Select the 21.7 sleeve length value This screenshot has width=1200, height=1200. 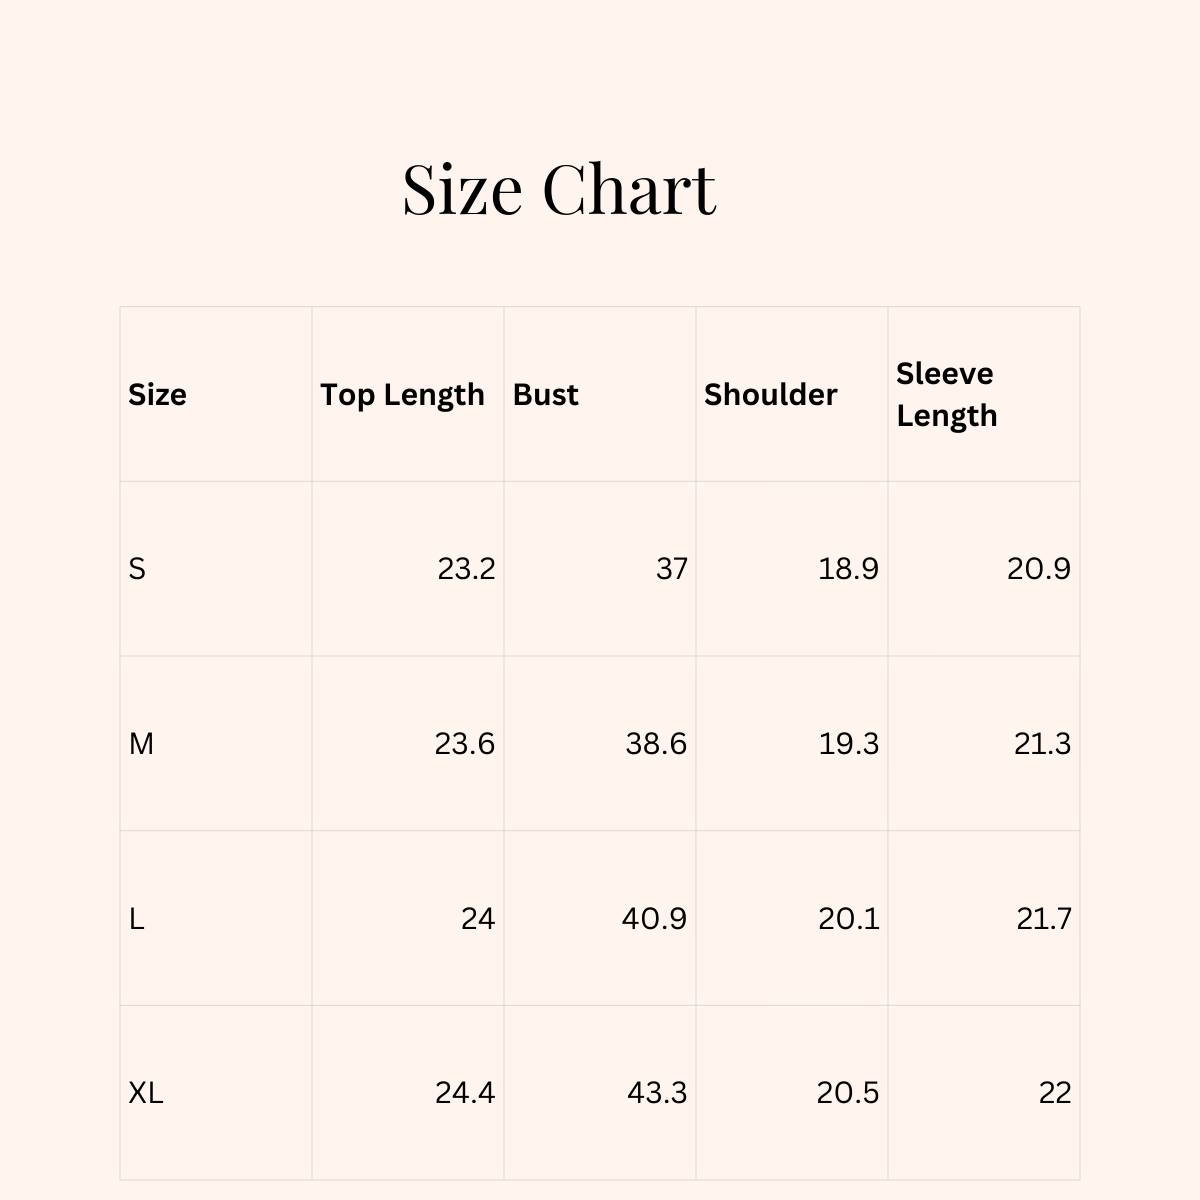(1043, 918)
